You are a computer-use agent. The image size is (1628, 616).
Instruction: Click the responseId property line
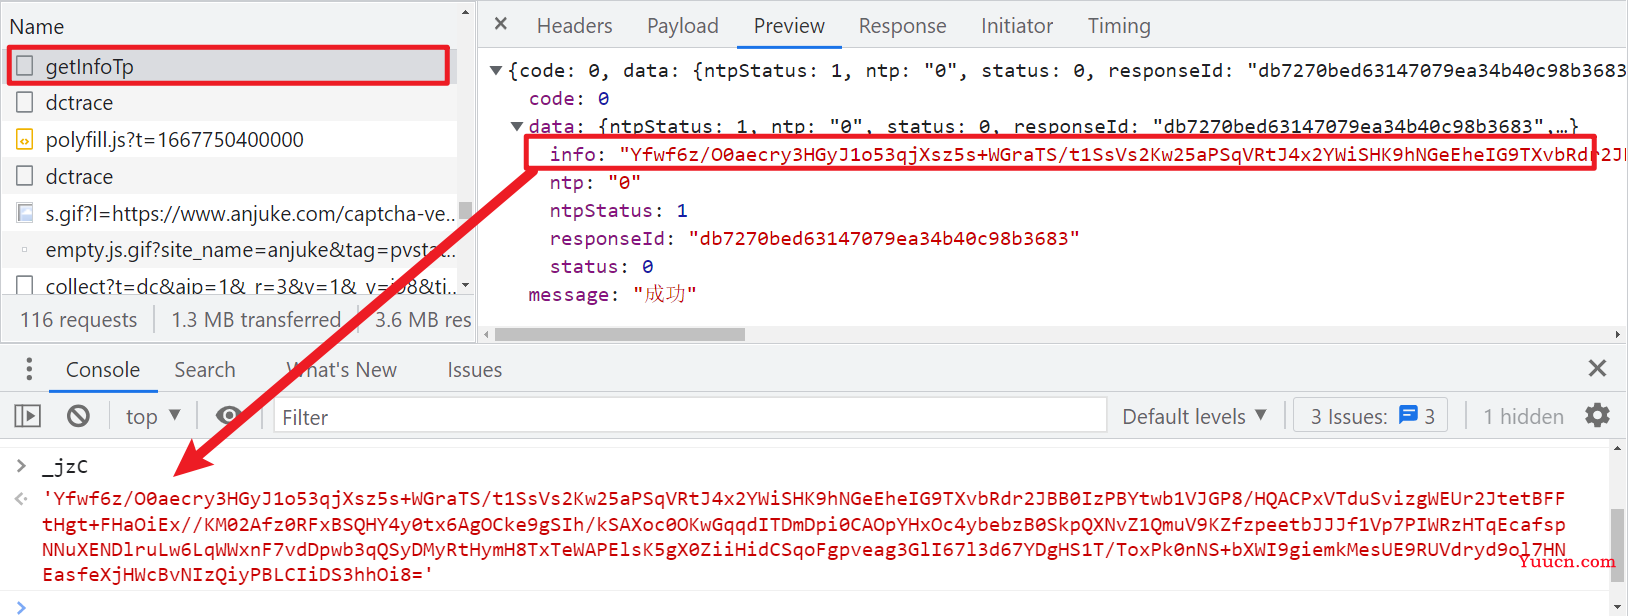(814, 239)
